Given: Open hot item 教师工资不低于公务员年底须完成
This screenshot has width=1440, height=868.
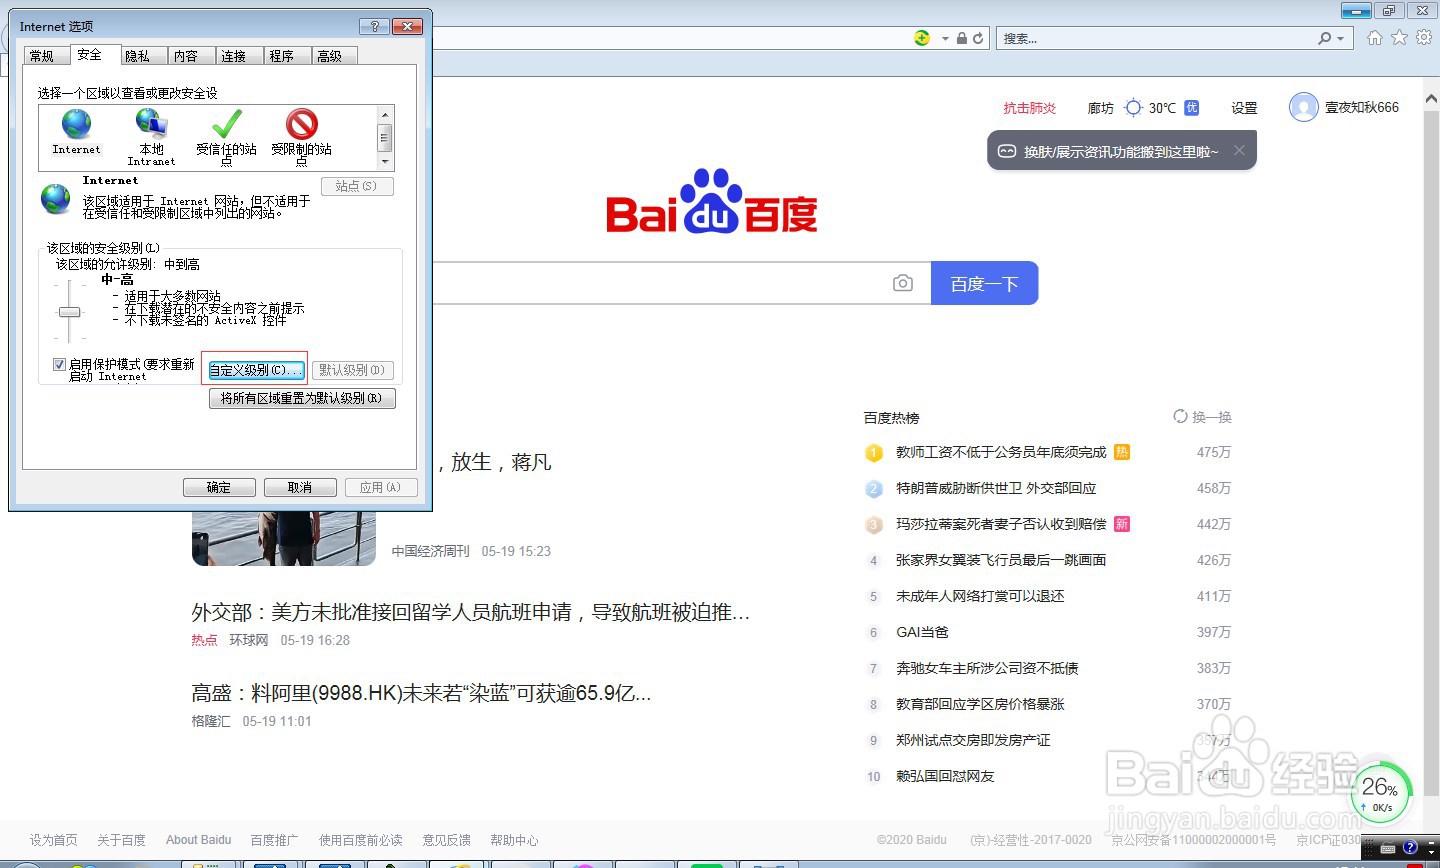Looking at the screenshot, I should click(x=1001, y=452).
